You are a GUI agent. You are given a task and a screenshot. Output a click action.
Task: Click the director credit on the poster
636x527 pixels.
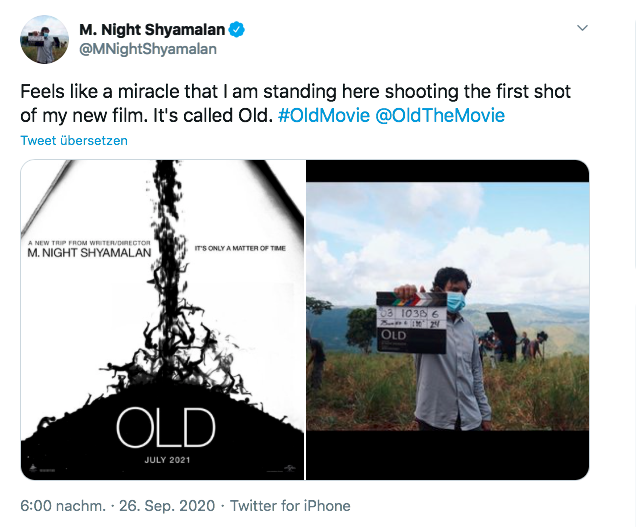coord(89,249)
